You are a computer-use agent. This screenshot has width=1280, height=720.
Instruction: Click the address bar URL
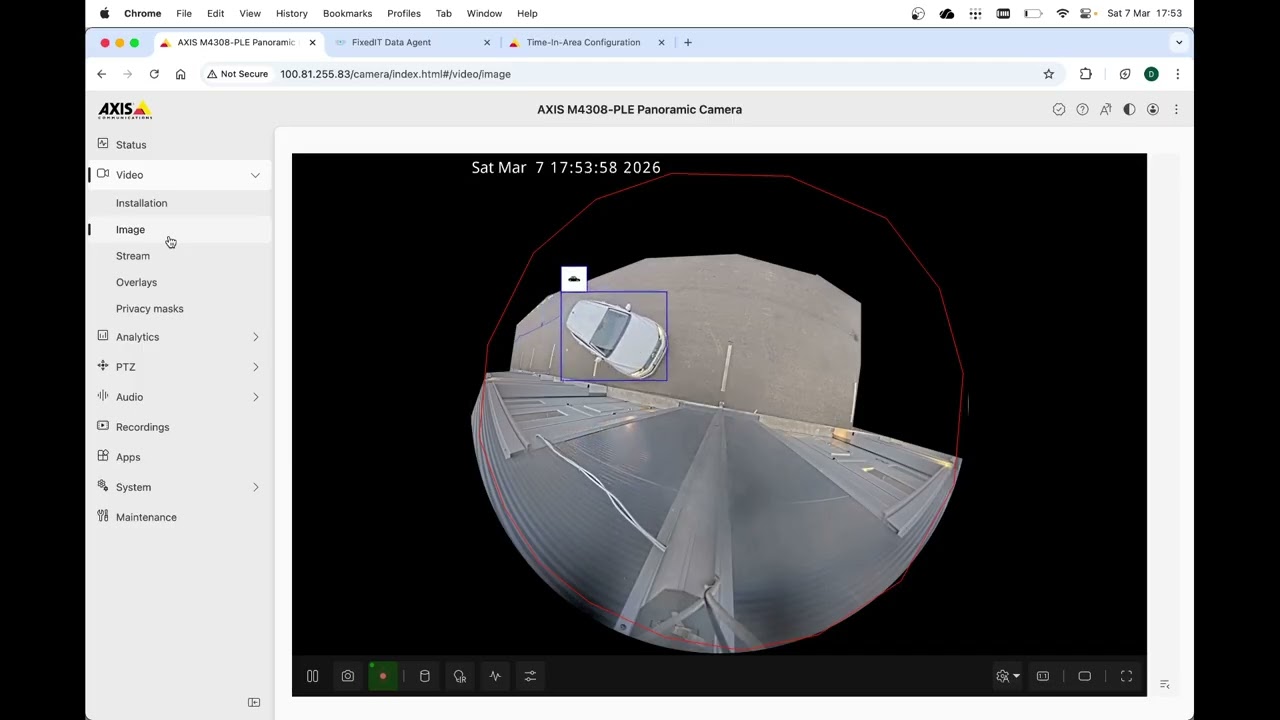coord(395,74)
